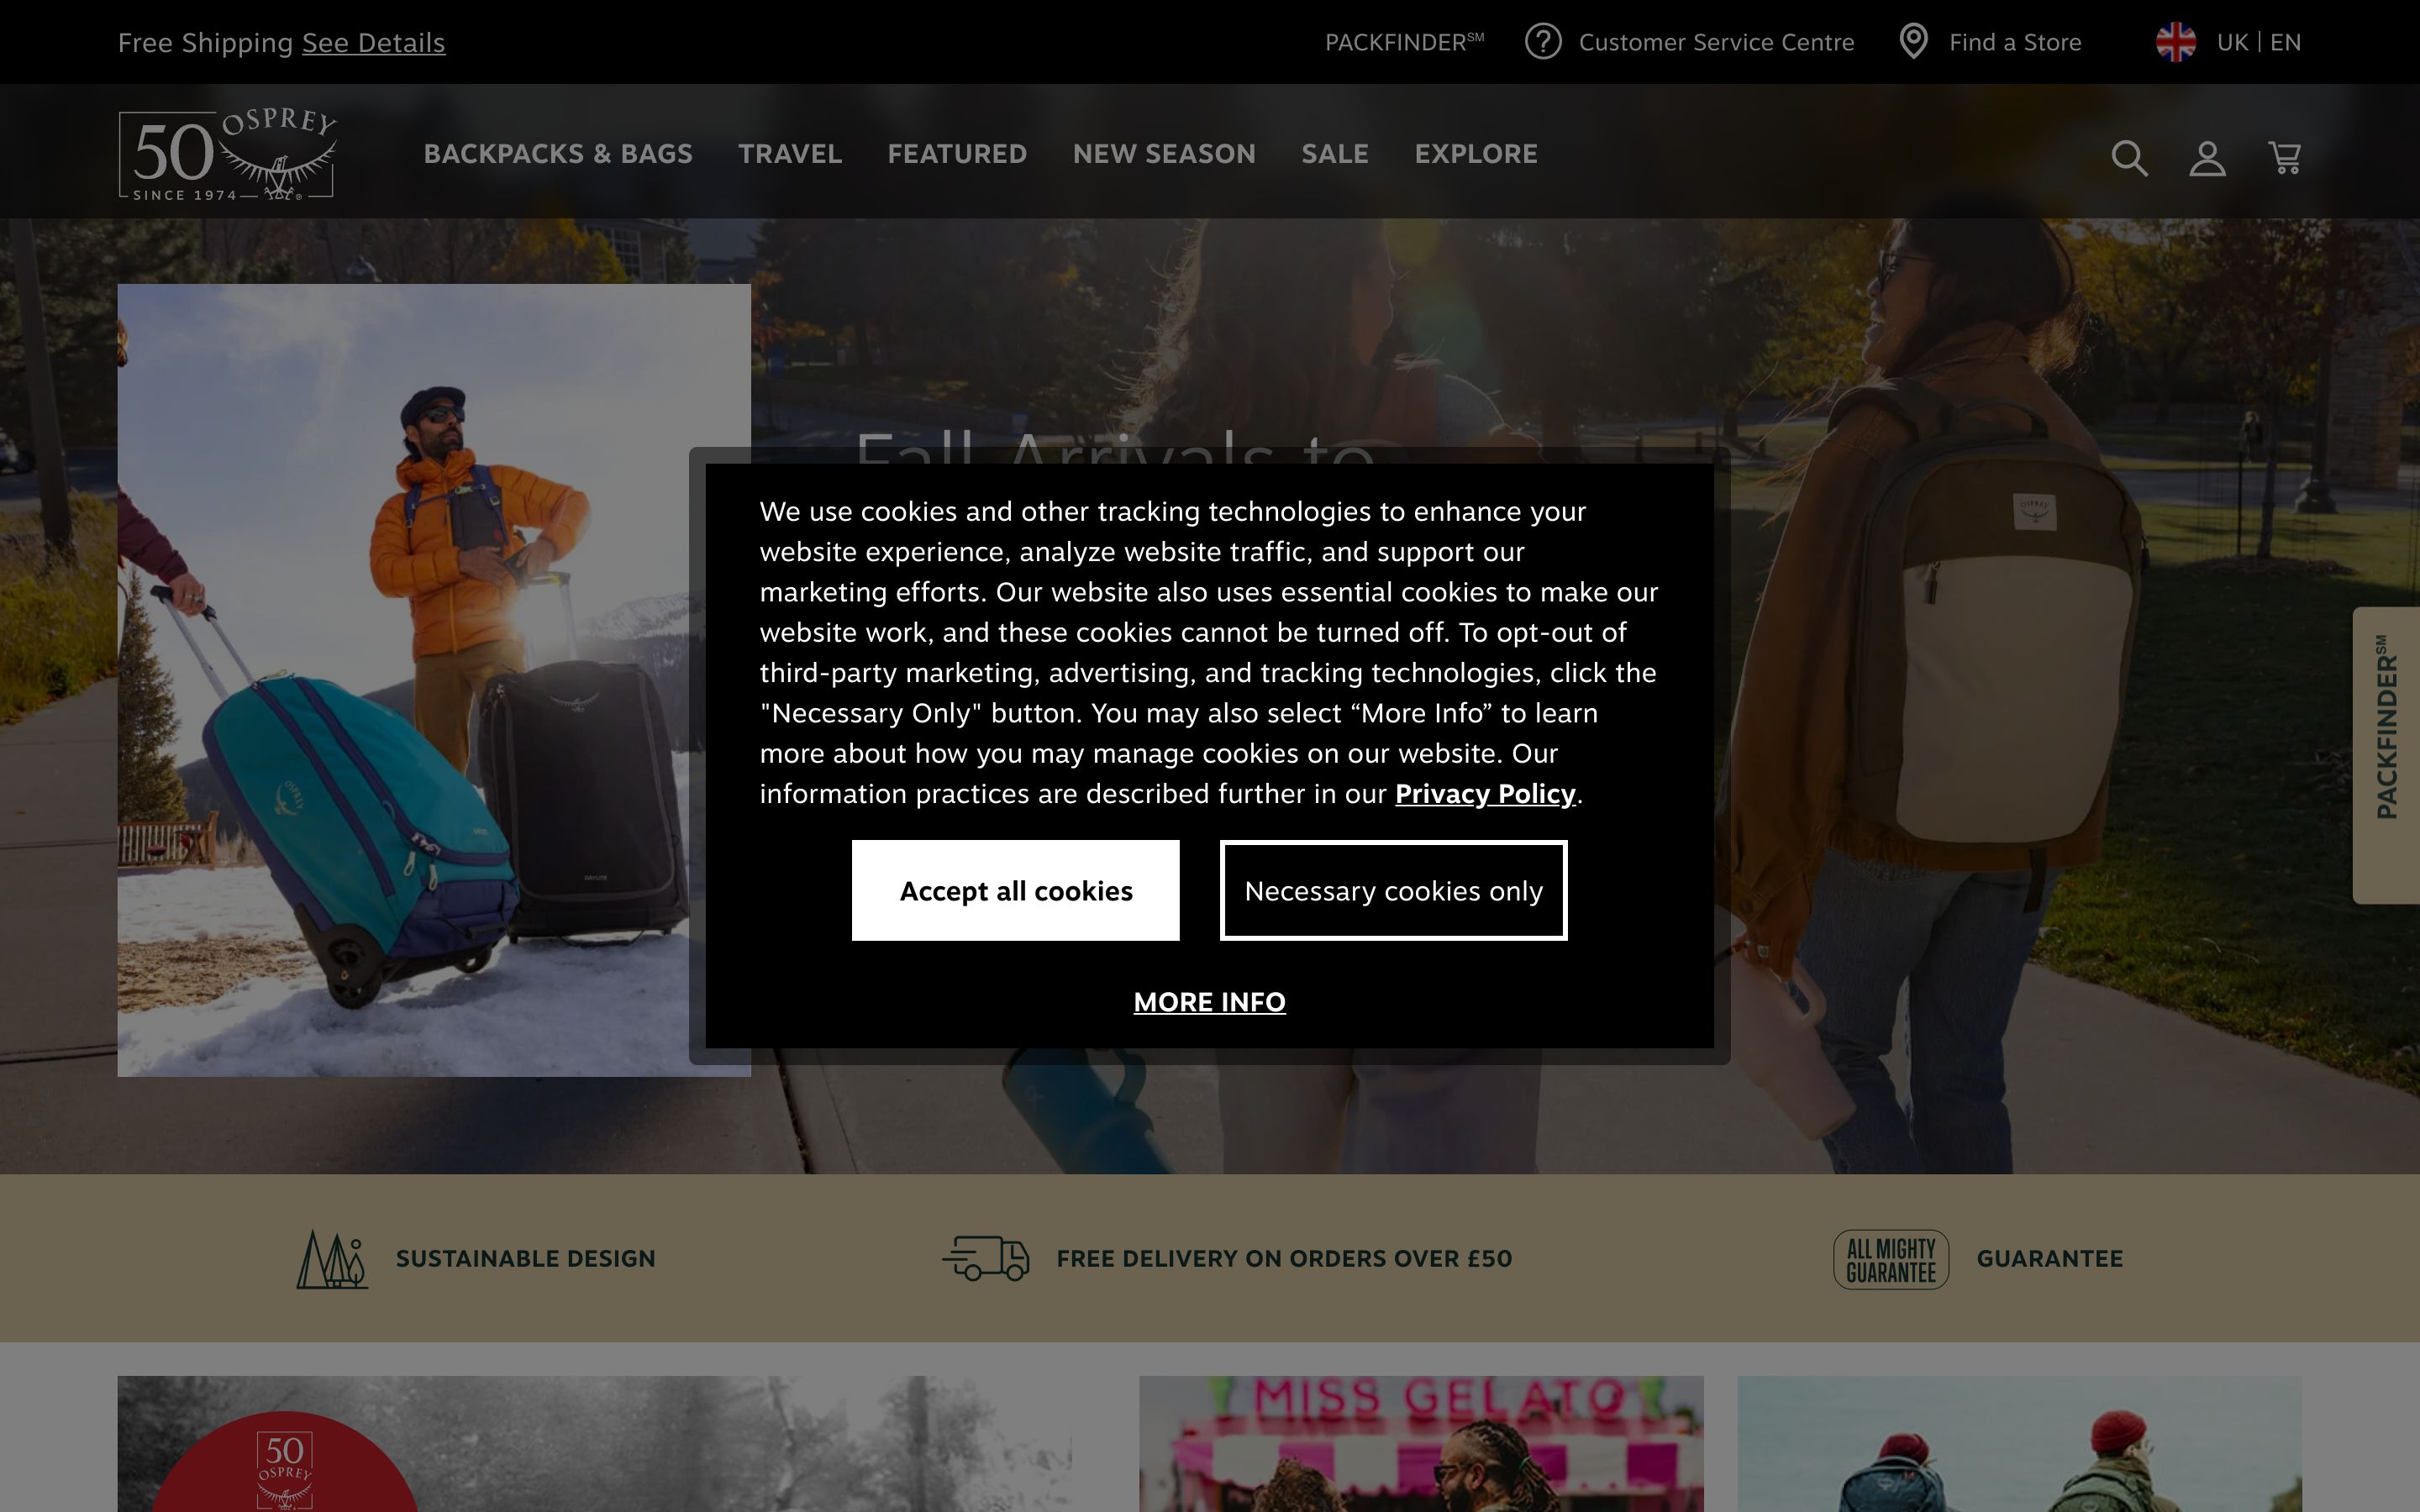Accept all cookies
The image size is (2420, 1512).
point(1015,890)
